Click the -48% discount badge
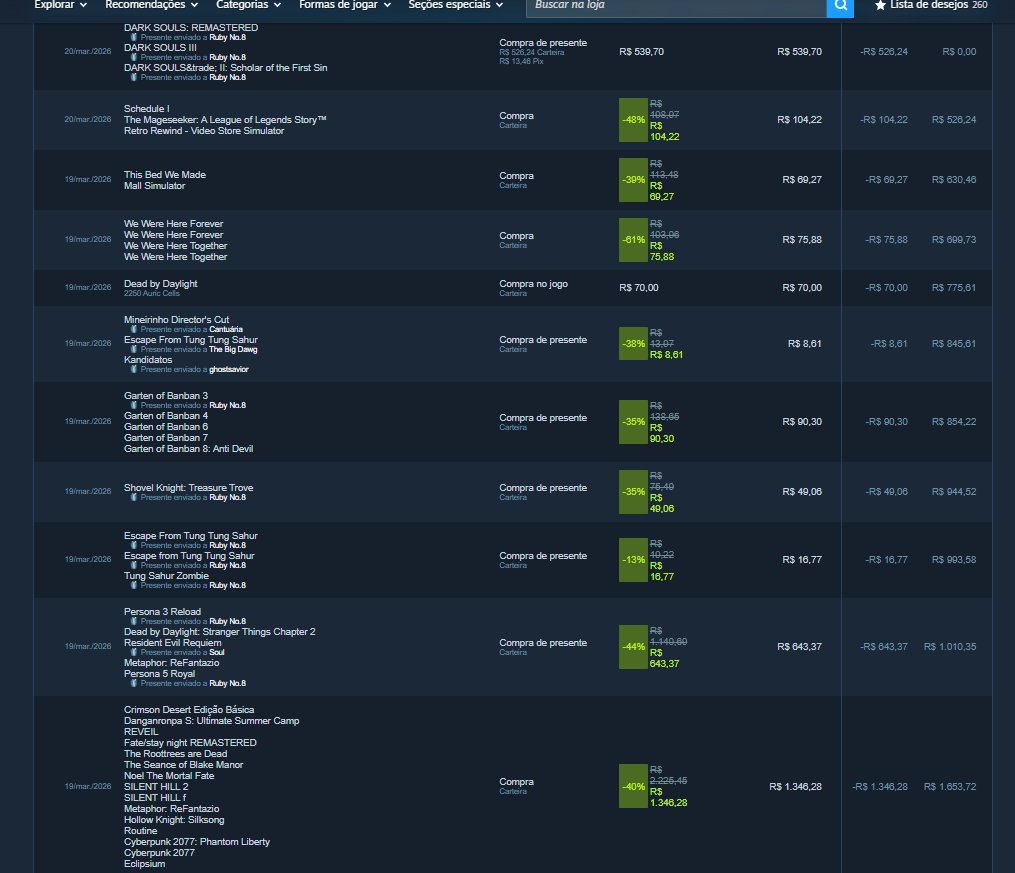1015x873 pixels. [633, 120]
